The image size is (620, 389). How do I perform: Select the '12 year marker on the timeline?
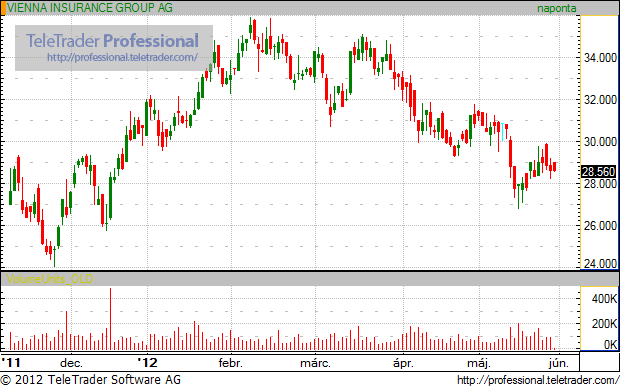click(x=147, y=363)
